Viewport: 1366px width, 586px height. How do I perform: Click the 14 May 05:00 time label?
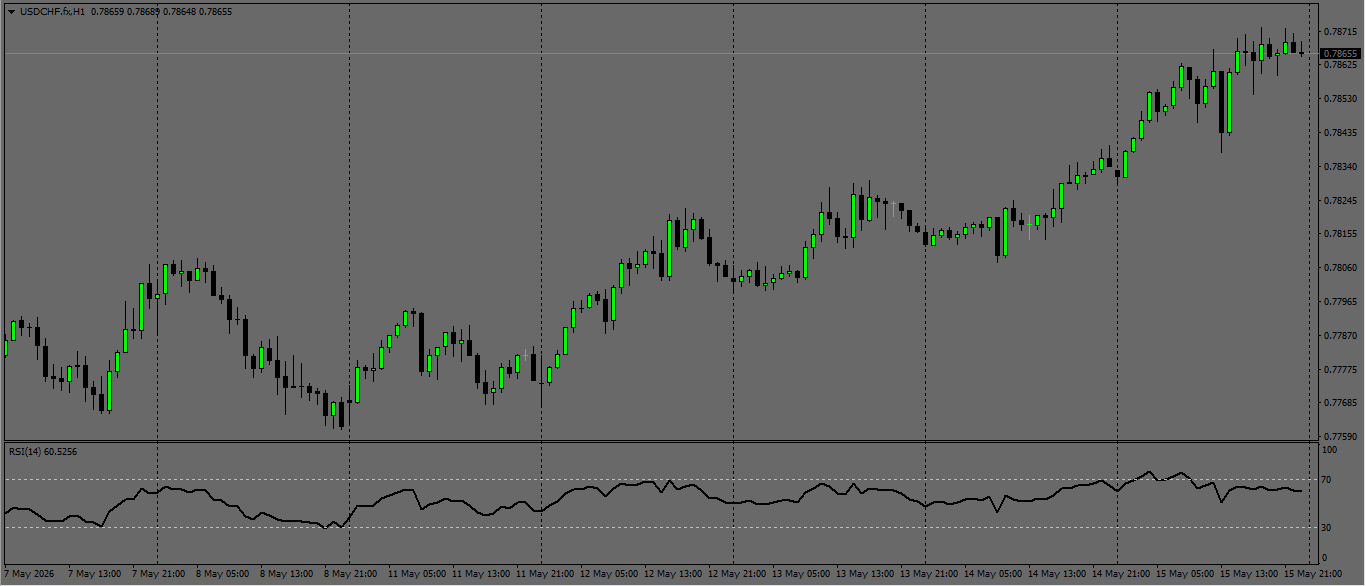coord(992,575)
